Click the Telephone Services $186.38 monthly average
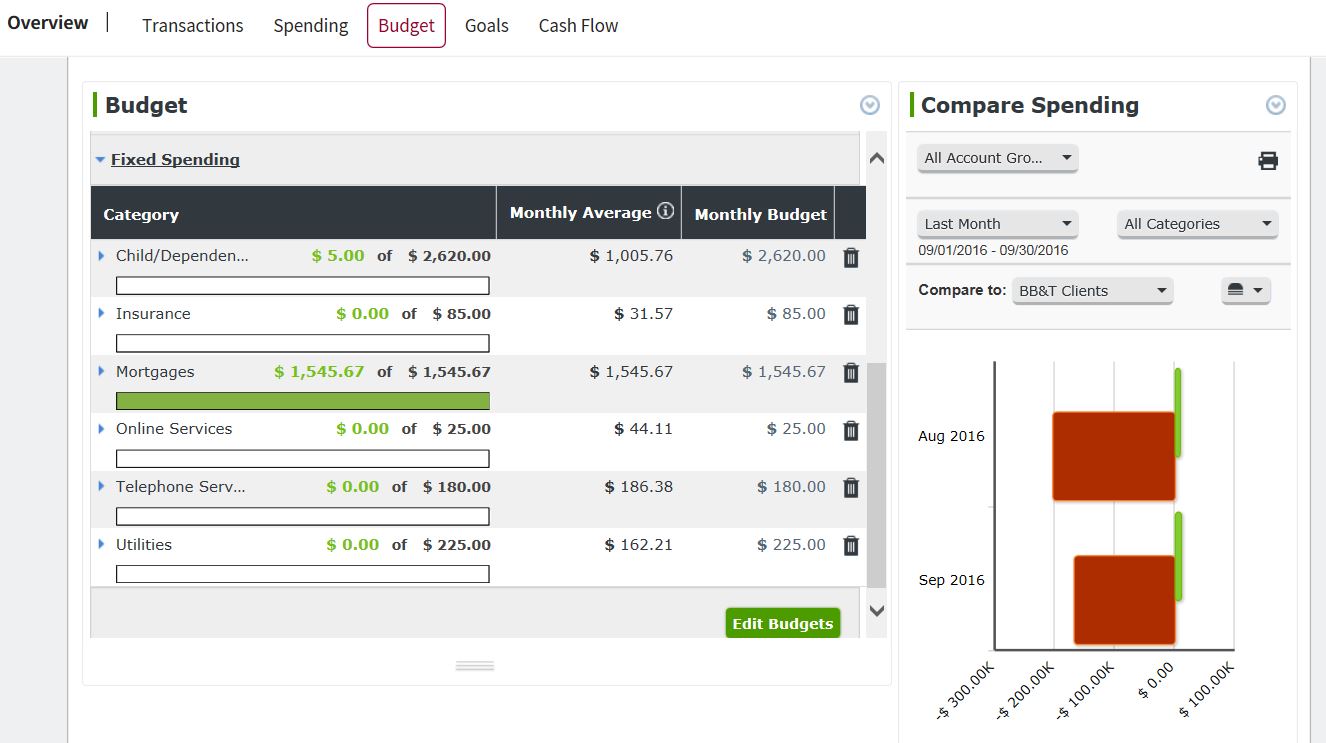Screen dimensions: 1326x743 [639, 487]
